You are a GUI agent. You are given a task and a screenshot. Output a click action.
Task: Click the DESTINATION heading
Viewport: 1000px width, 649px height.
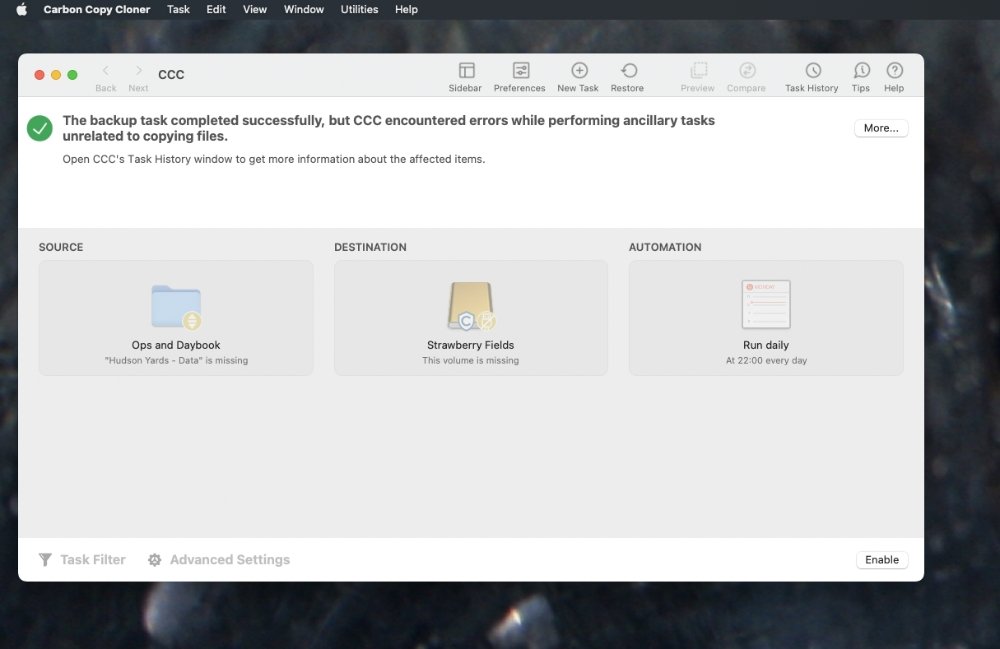[x=370, y=247]
